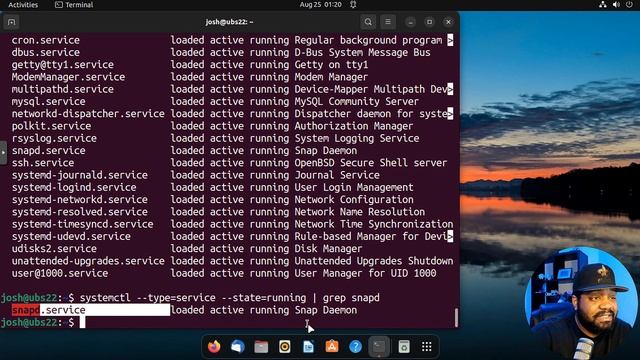Click the cron.service row

(232, 40)
